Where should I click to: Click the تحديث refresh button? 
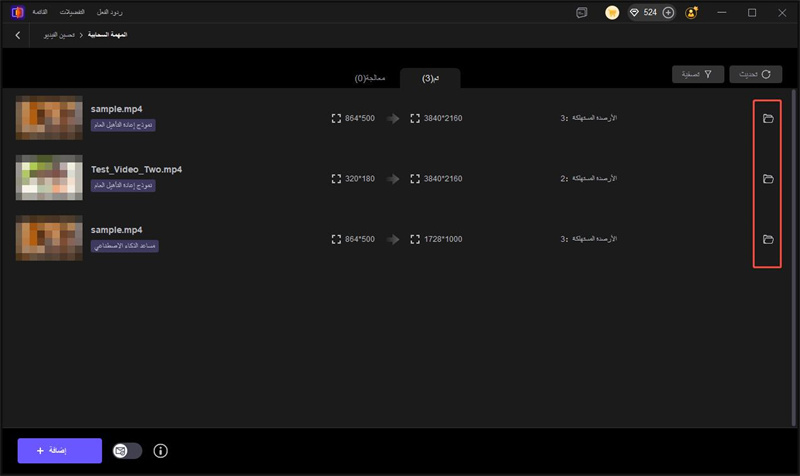pos(756,74)
